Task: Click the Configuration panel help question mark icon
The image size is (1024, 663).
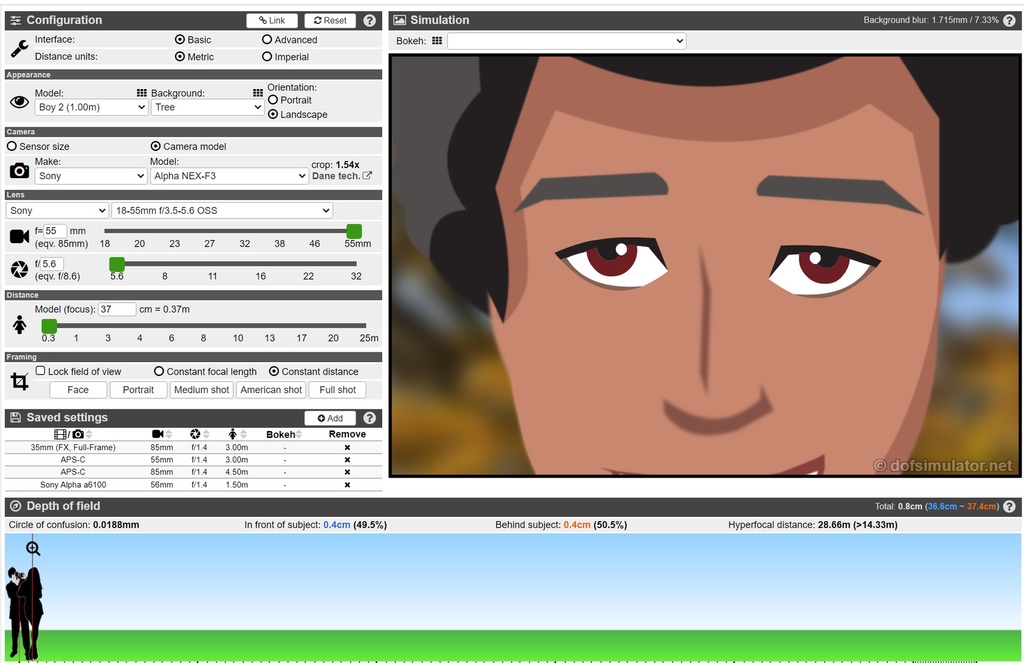Action: coord(370,20)
